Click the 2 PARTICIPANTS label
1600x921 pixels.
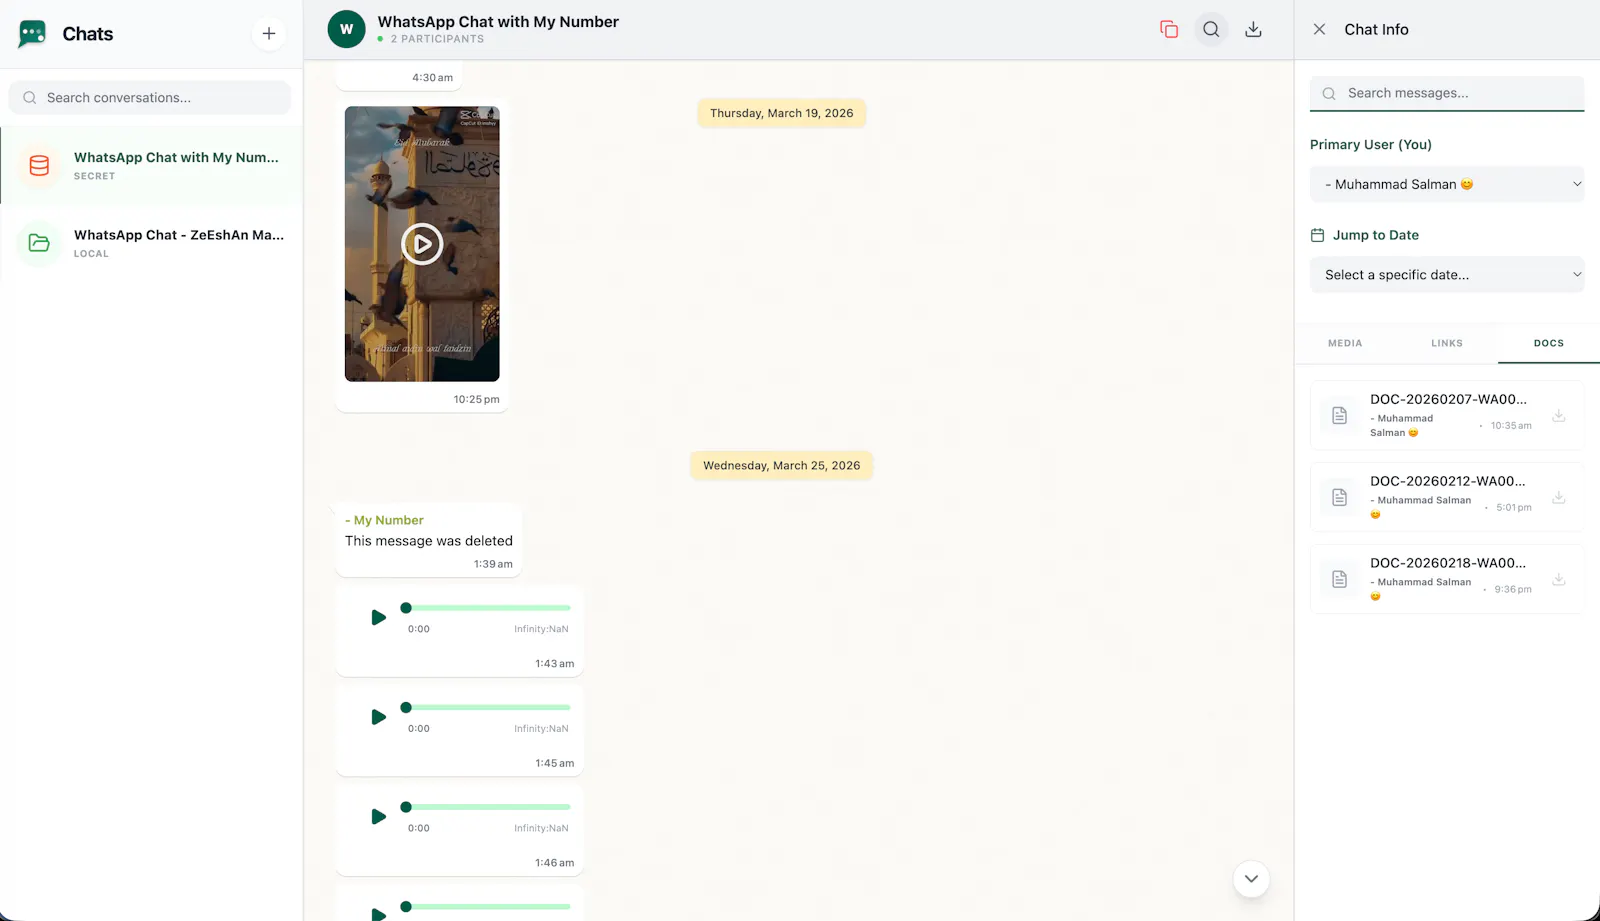pos(437,39)
